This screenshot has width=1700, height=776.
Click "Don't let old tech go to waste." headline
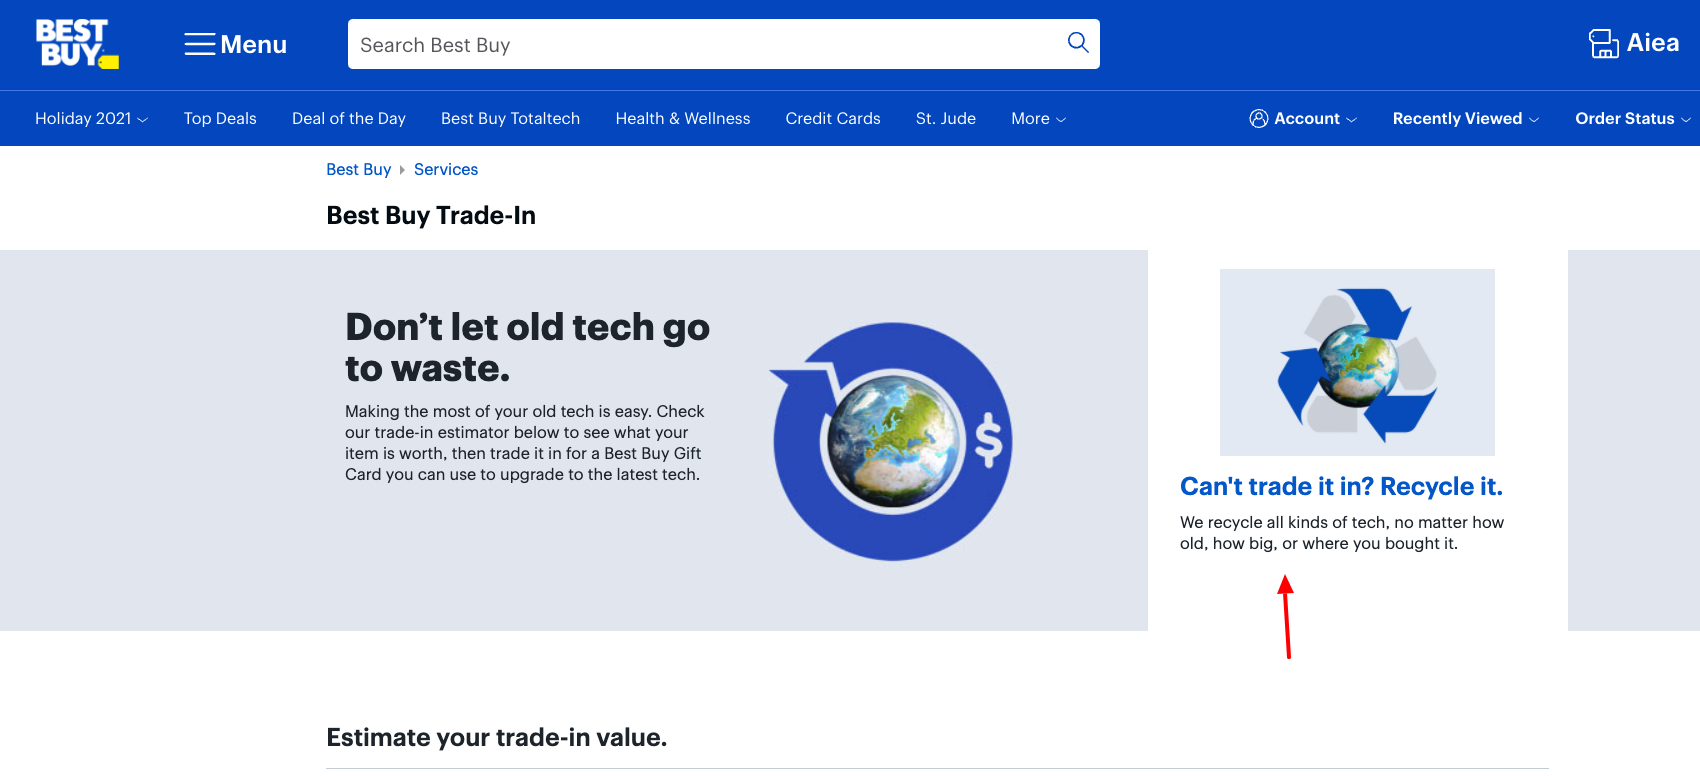click(527, 347)
